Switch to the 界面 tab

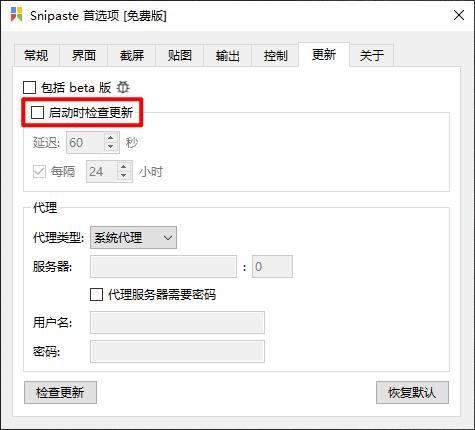(84, 55)
